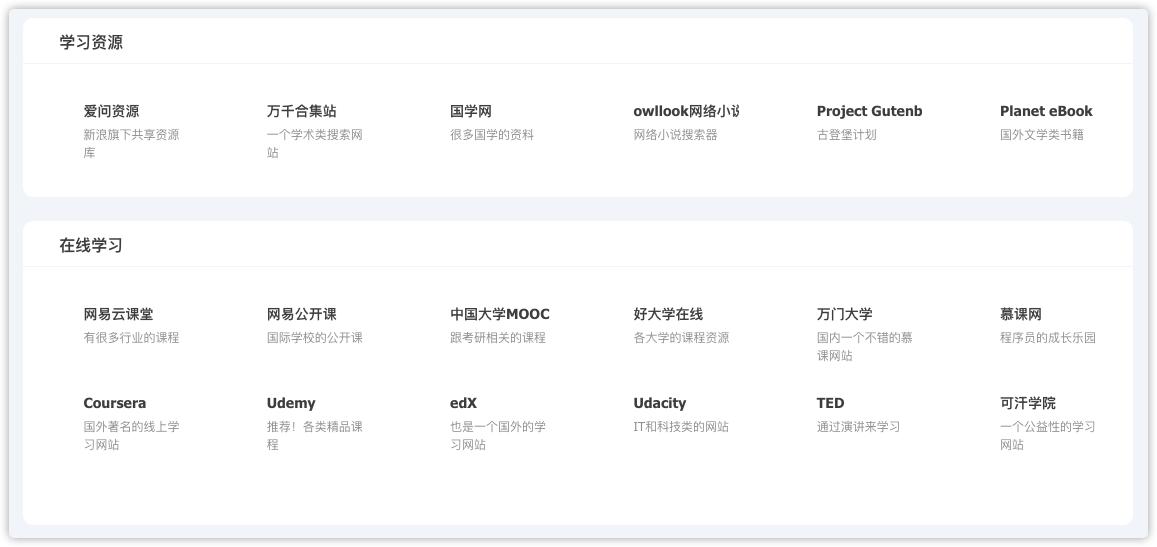
Task: Click the description 程序员的成长乐园
Action: (1048, 338)
